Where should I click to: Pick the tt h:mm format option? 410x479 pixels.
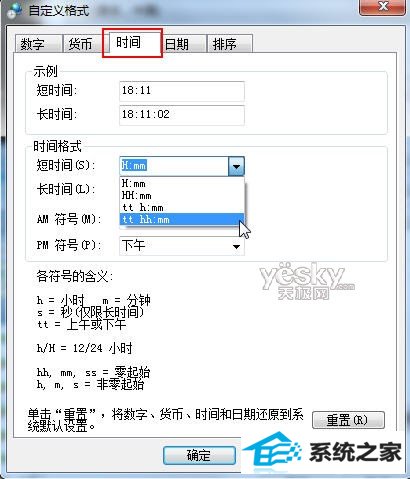coord(182,207)
